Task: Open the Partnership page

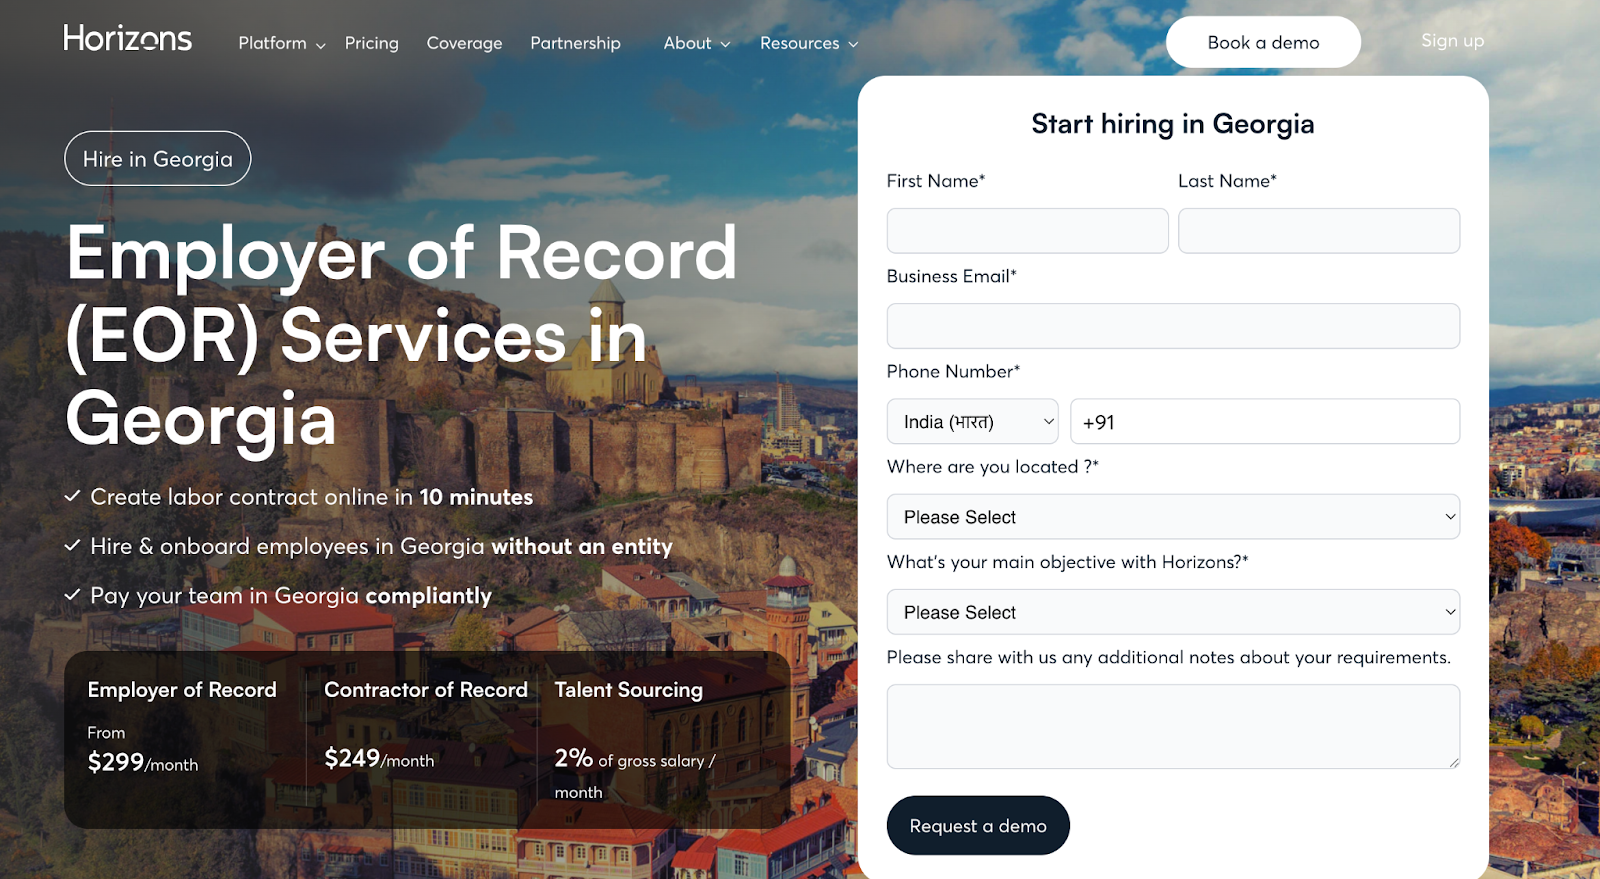Action: point(575,43)
